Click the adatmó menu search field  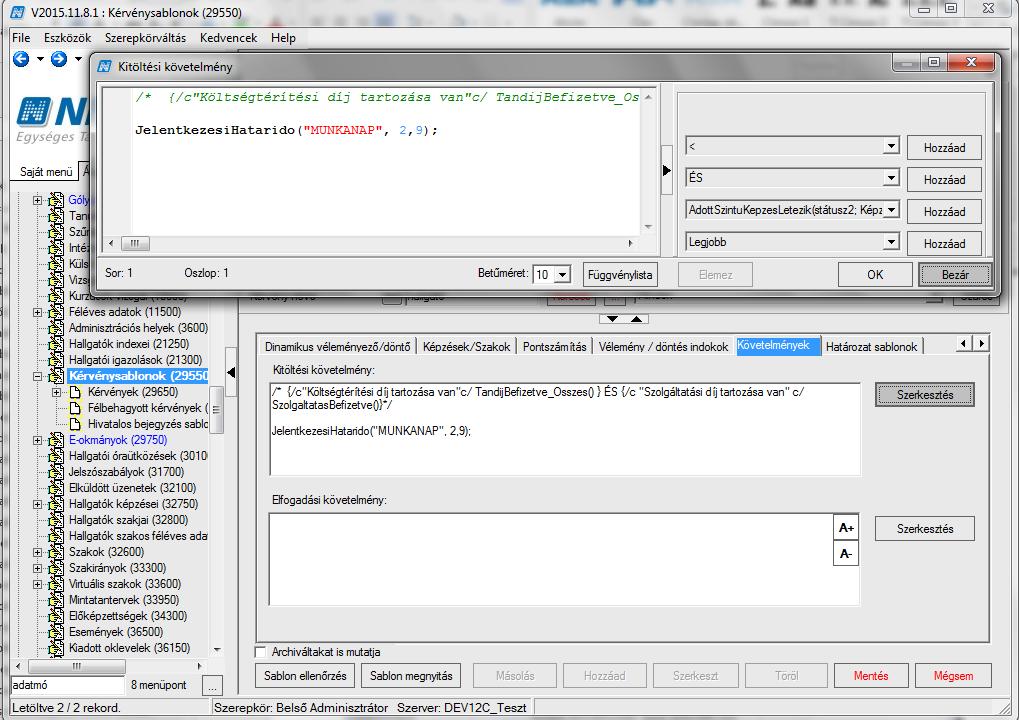67,685
